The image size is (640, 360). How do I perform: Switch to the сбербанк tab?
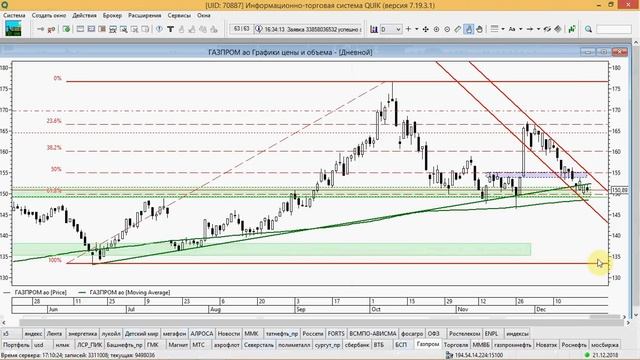pos(357,345)
